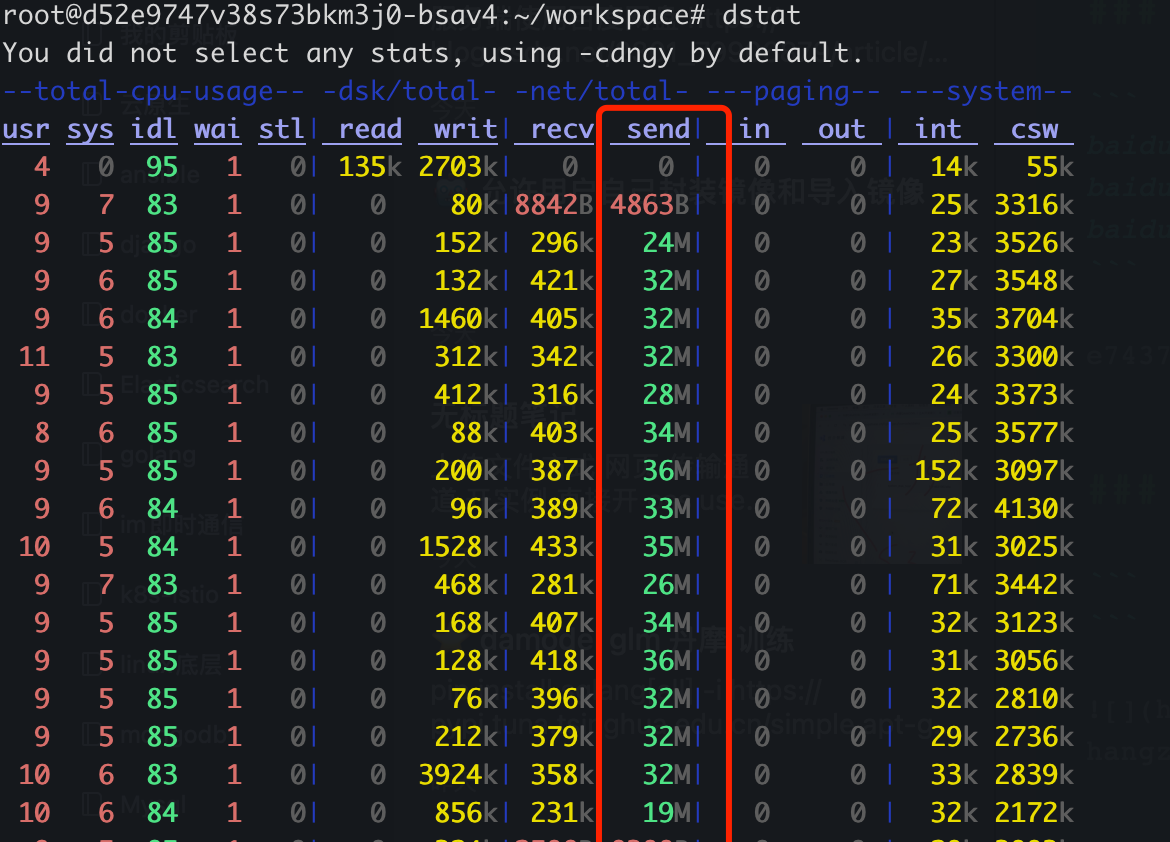Click the 4863B send value
Image resolution: width=1170 pixels, height=842 pixels.
click(651, 205)
